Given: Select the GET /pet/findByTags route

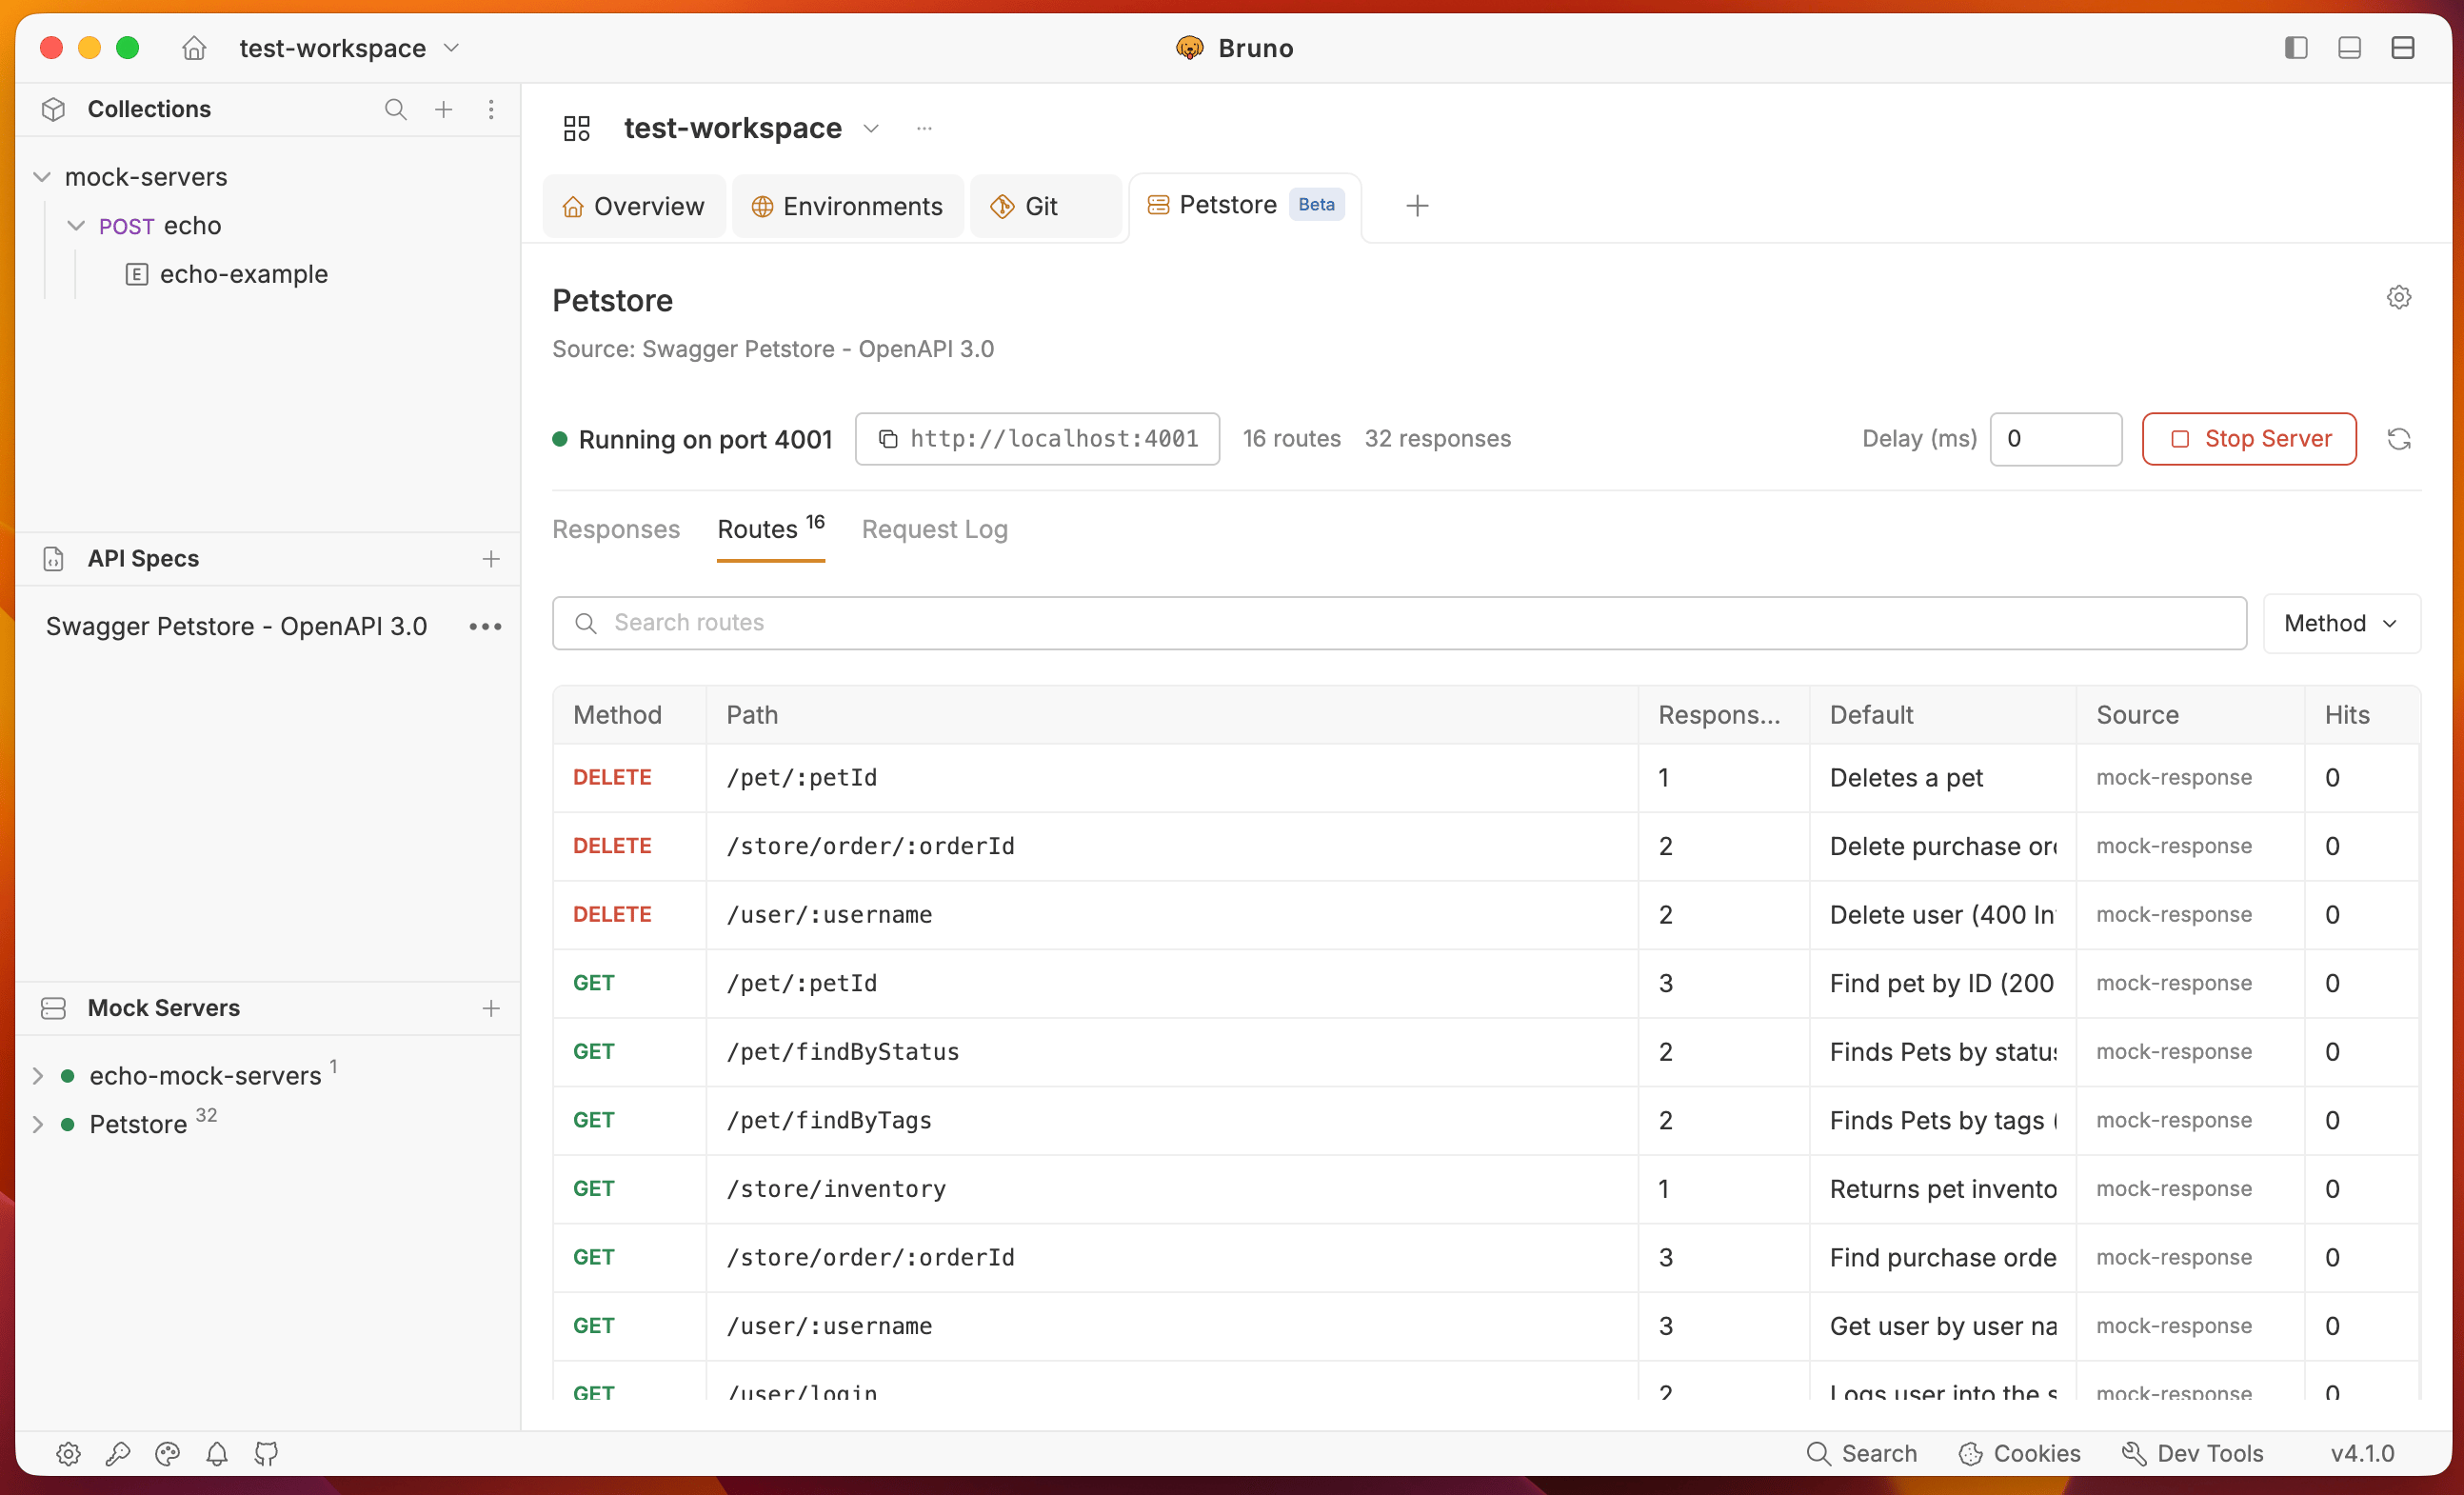Looking at the screenshot, I should [1486, 1120].
